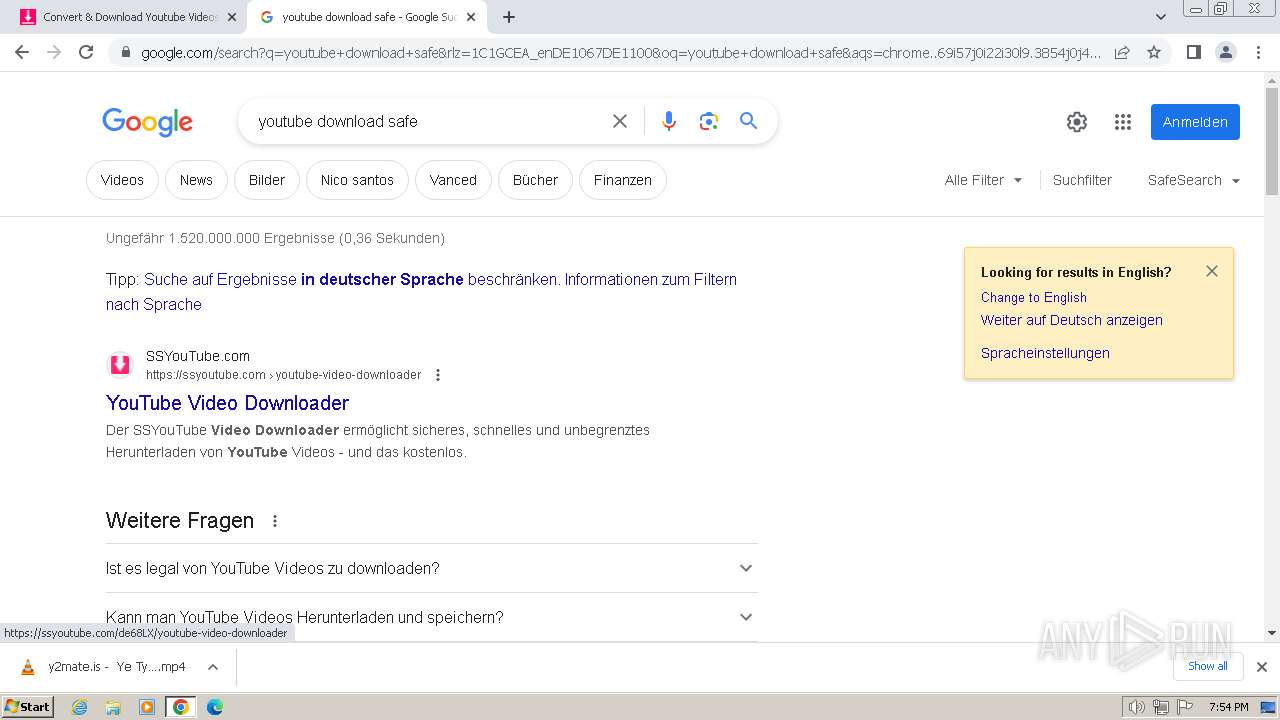Close the Google search tab
1280x720 pixels.
click(x=470, y=17)
